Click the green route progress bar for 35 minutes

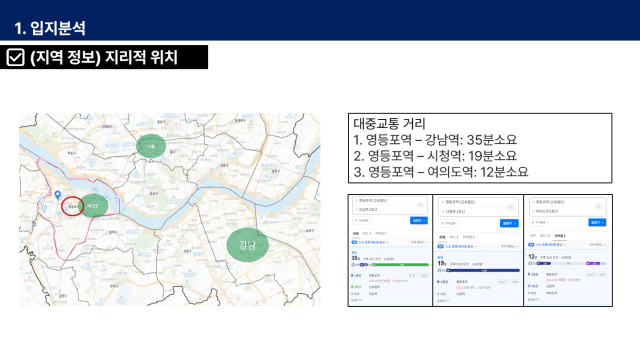(x=401, y=265)
